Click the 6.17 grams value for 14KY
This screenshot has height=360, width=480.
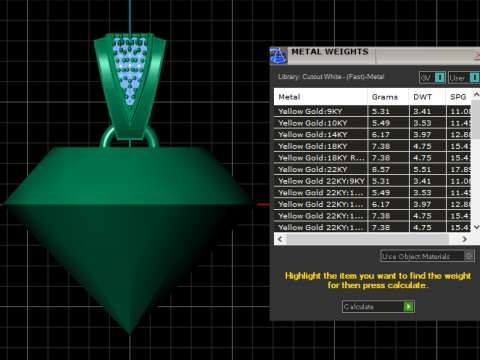381,135
